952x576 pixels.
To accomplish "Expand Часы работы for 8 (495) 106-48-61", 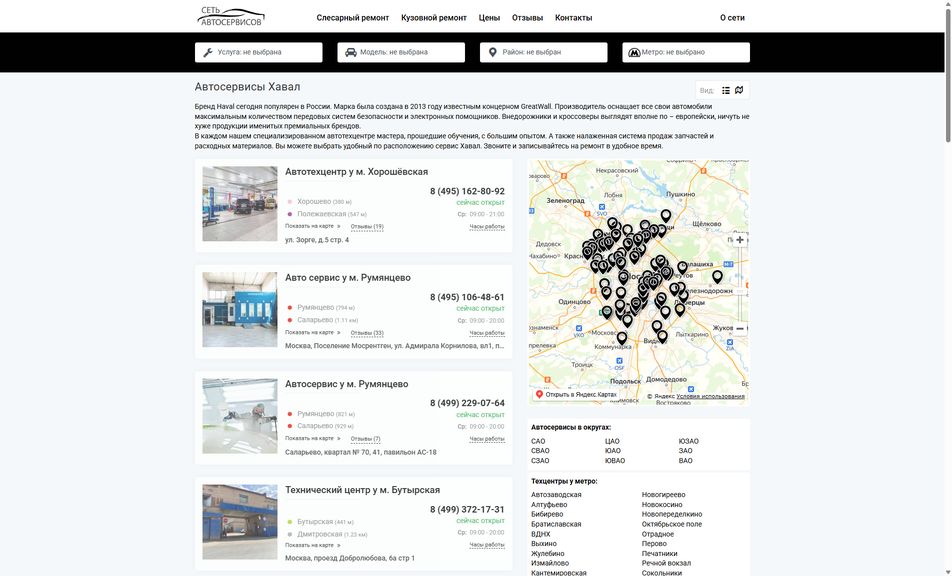I will click(487, 333).
